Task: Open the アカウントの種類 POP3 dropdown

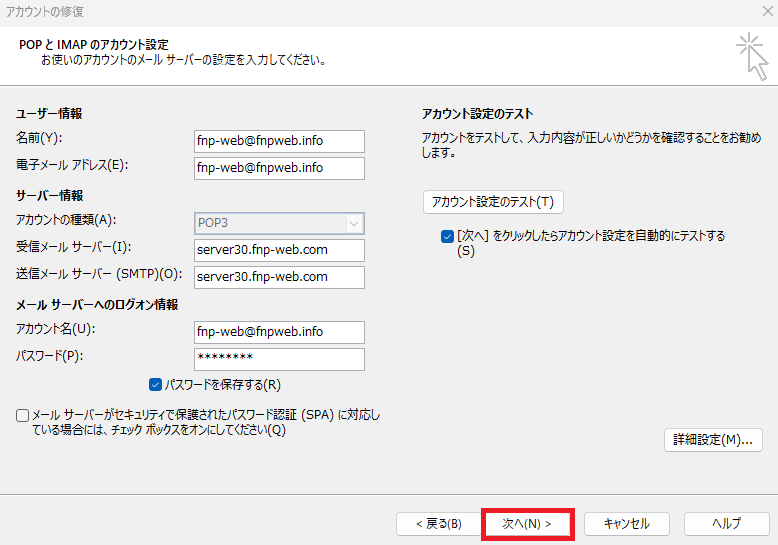Action: tap(279, 223)
